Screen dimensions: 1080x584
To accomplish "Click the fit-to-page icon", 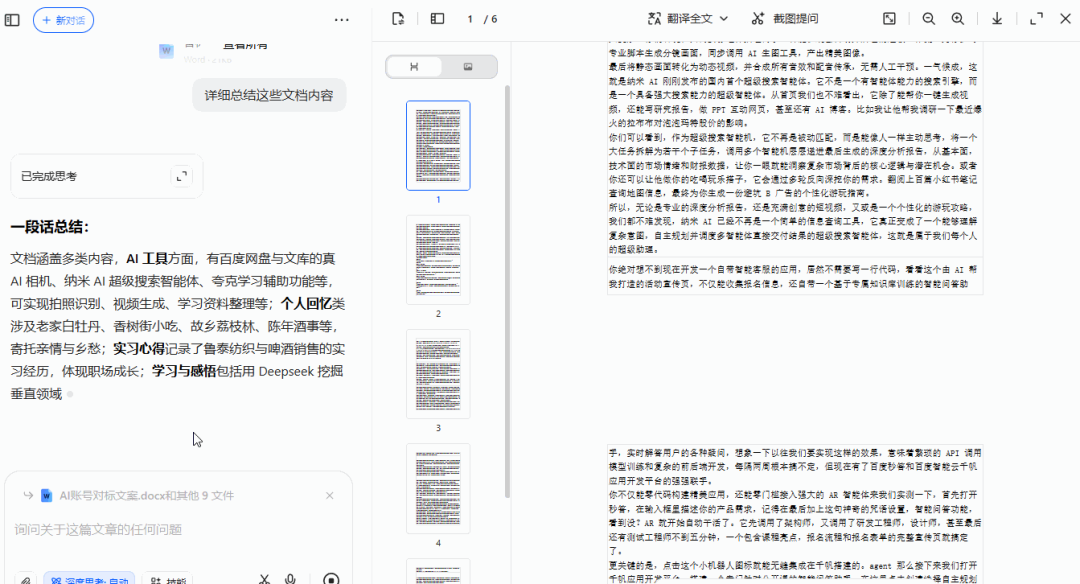I will (x=889, y=19).
